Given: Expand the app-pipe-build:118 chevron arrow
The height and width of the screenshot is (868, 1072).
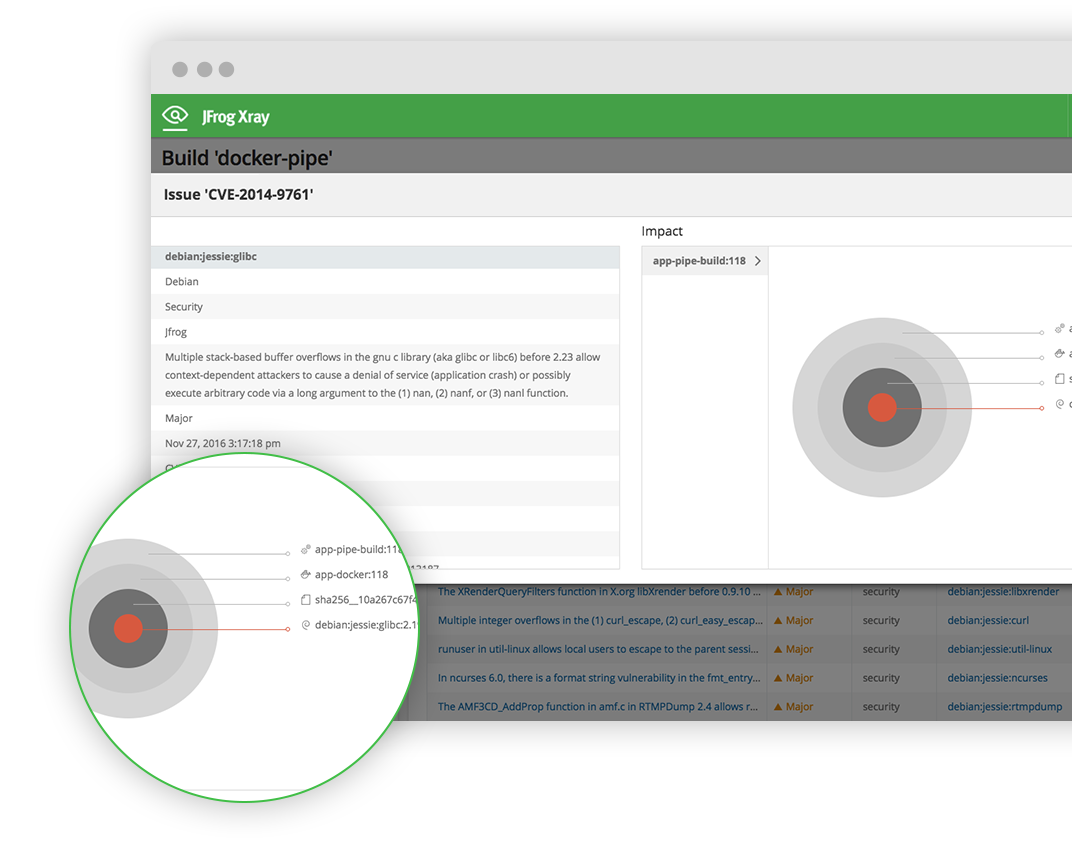Looking at the screenshot, I should pos(758,261).
